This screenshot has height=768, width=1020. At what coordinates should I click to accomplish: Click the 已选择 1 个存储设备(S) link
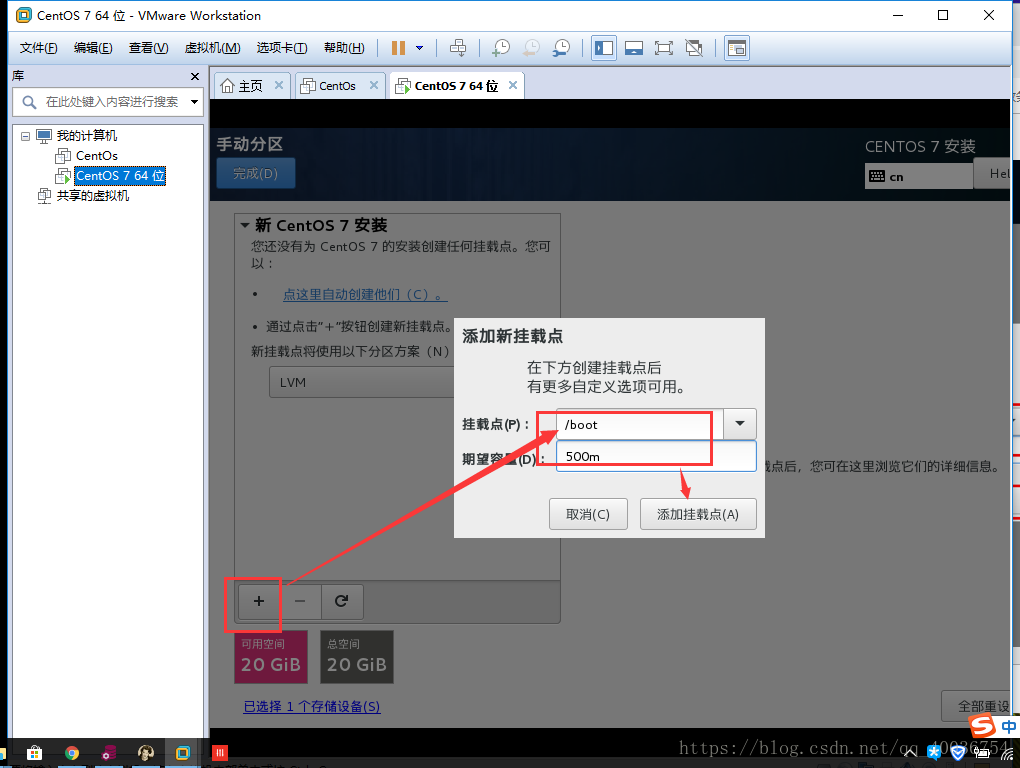312,706
